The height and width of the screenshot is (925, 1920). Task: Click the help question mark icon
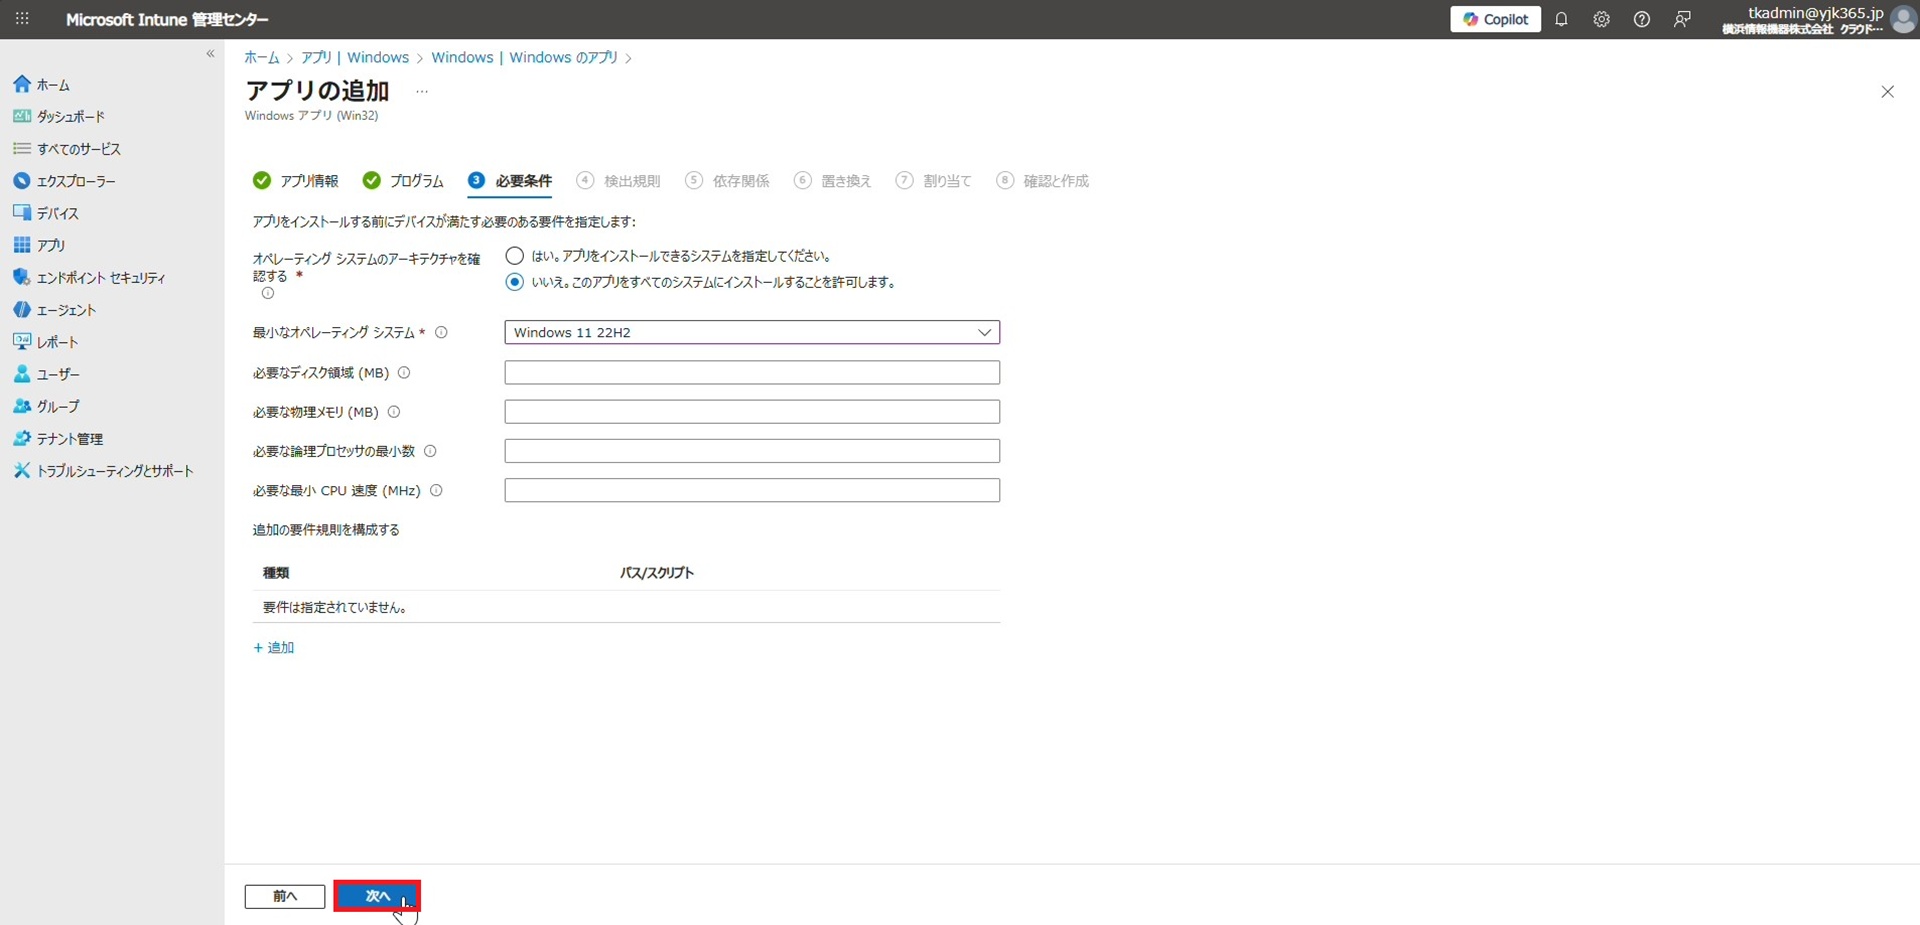pos(1641,19)
